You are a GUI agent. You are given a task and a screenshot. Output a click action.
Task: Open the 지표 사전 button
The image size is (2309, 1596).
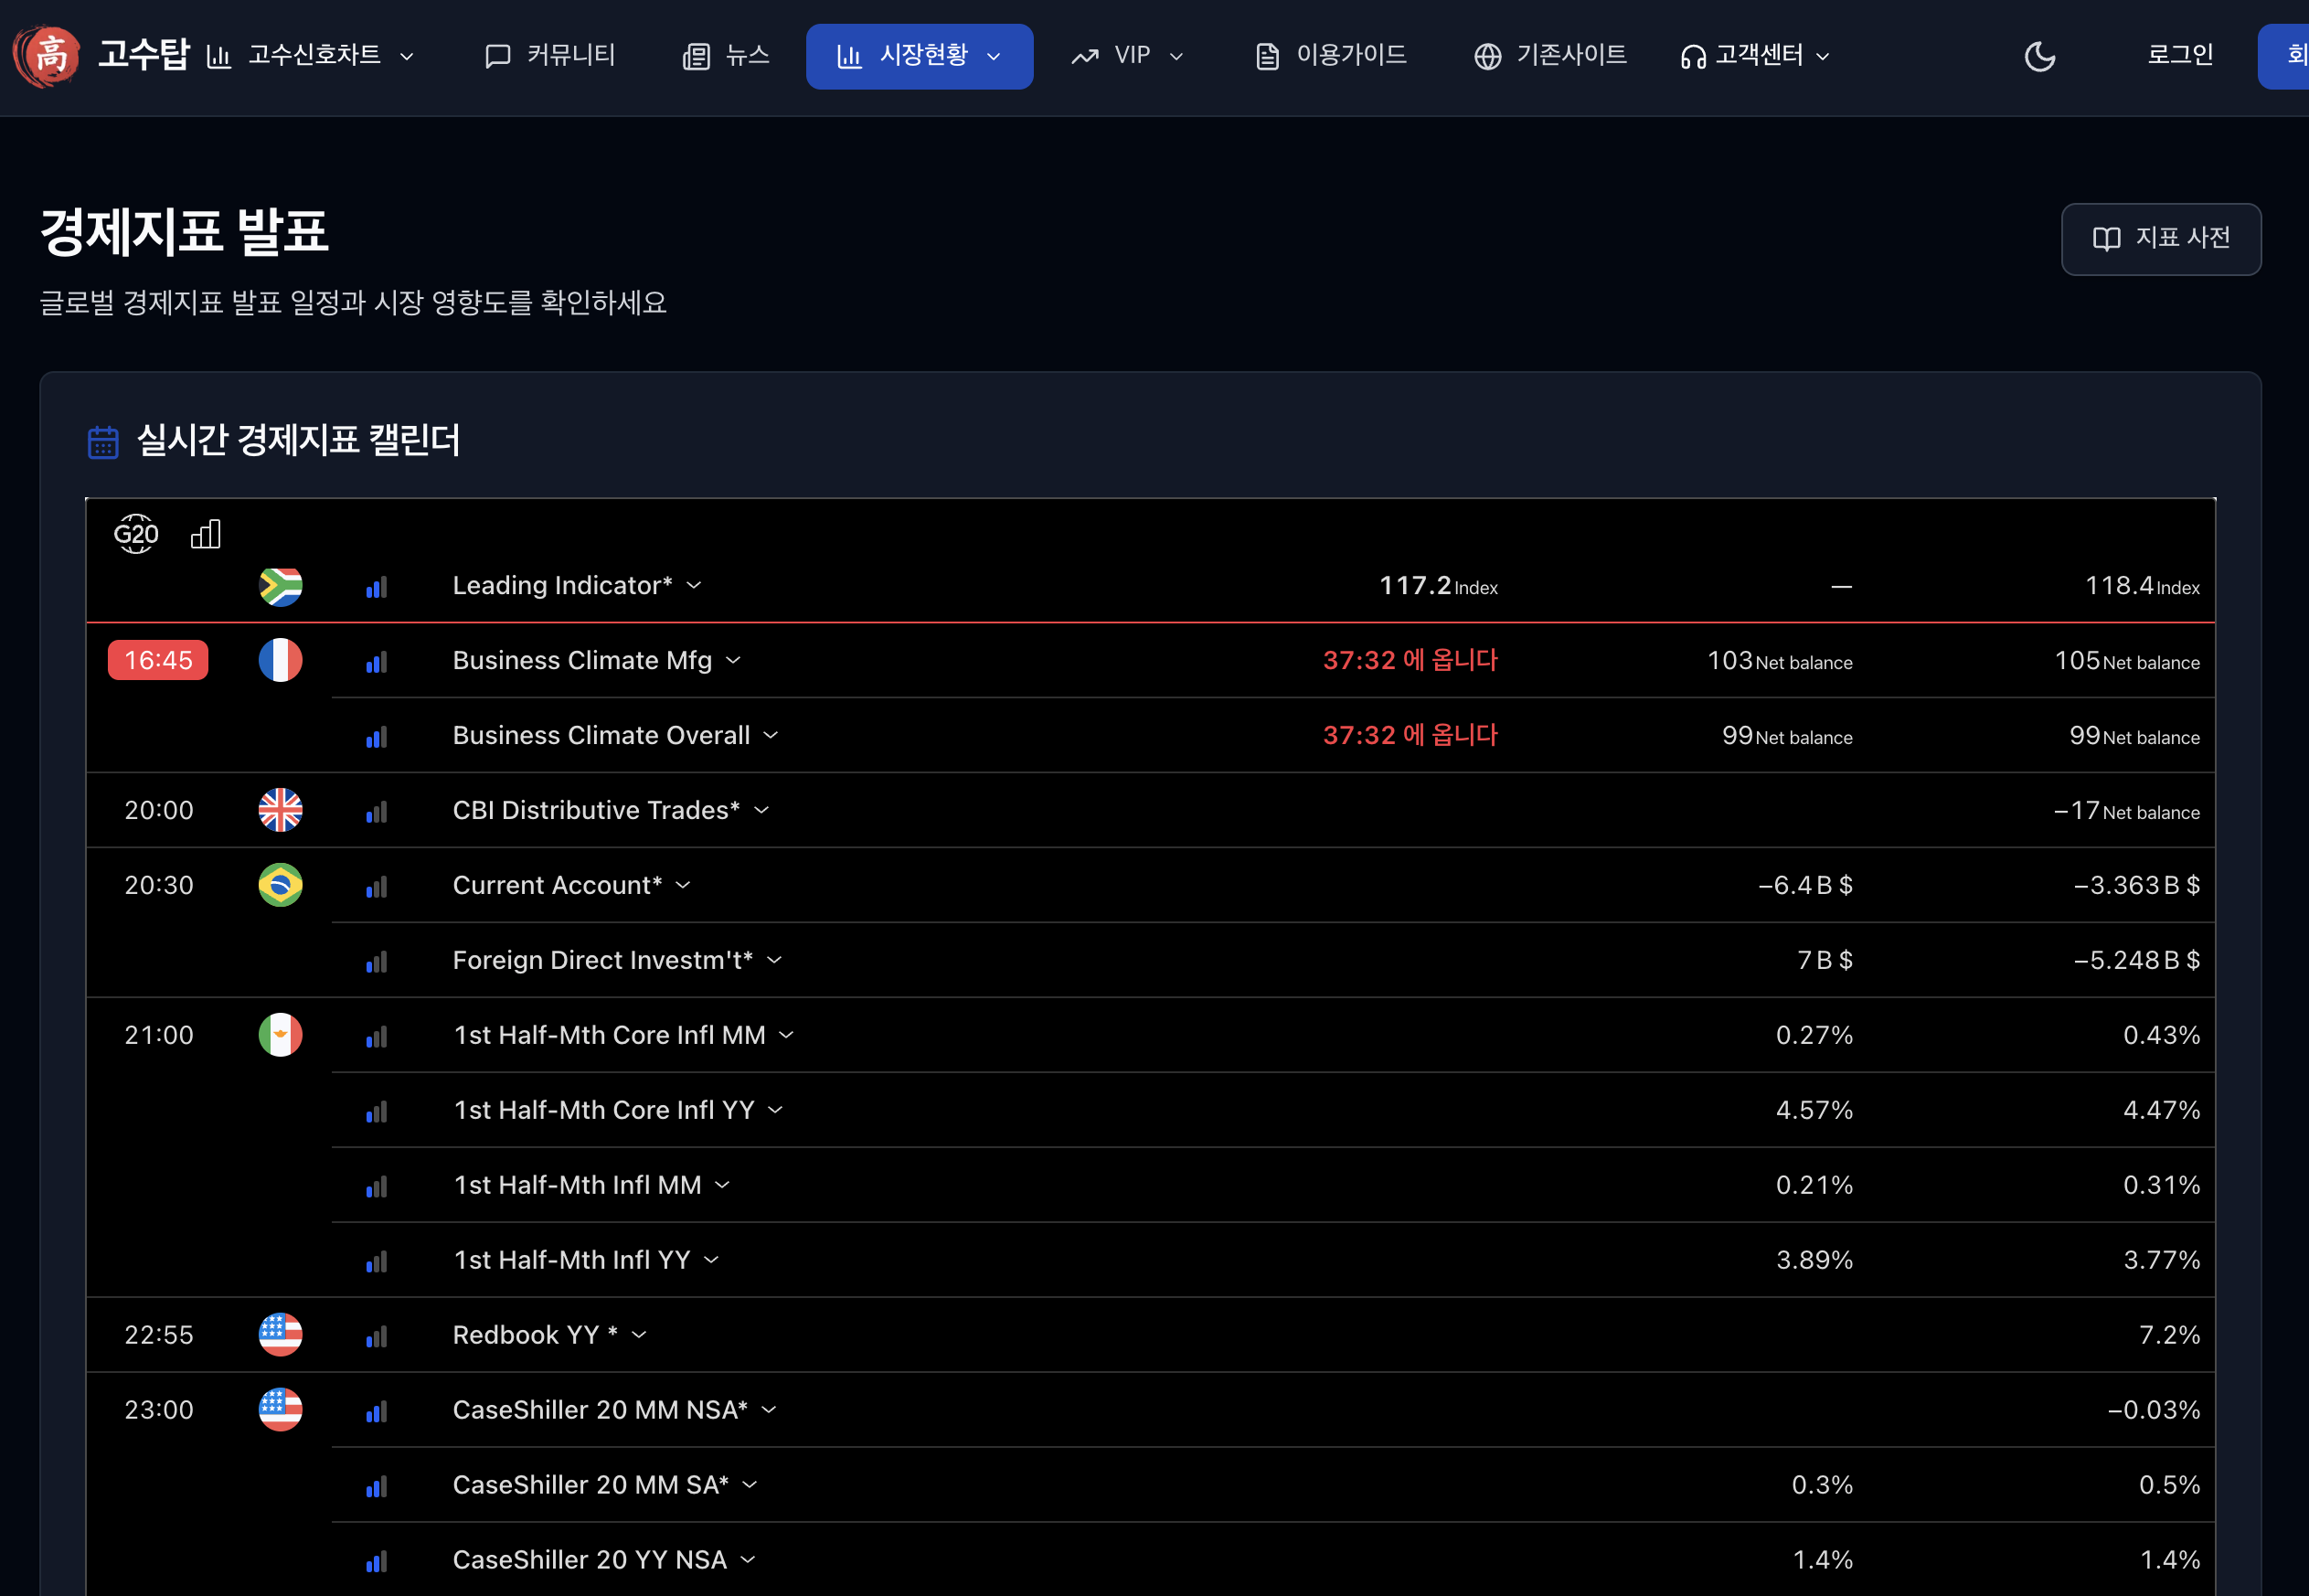tap(2160, 238)
